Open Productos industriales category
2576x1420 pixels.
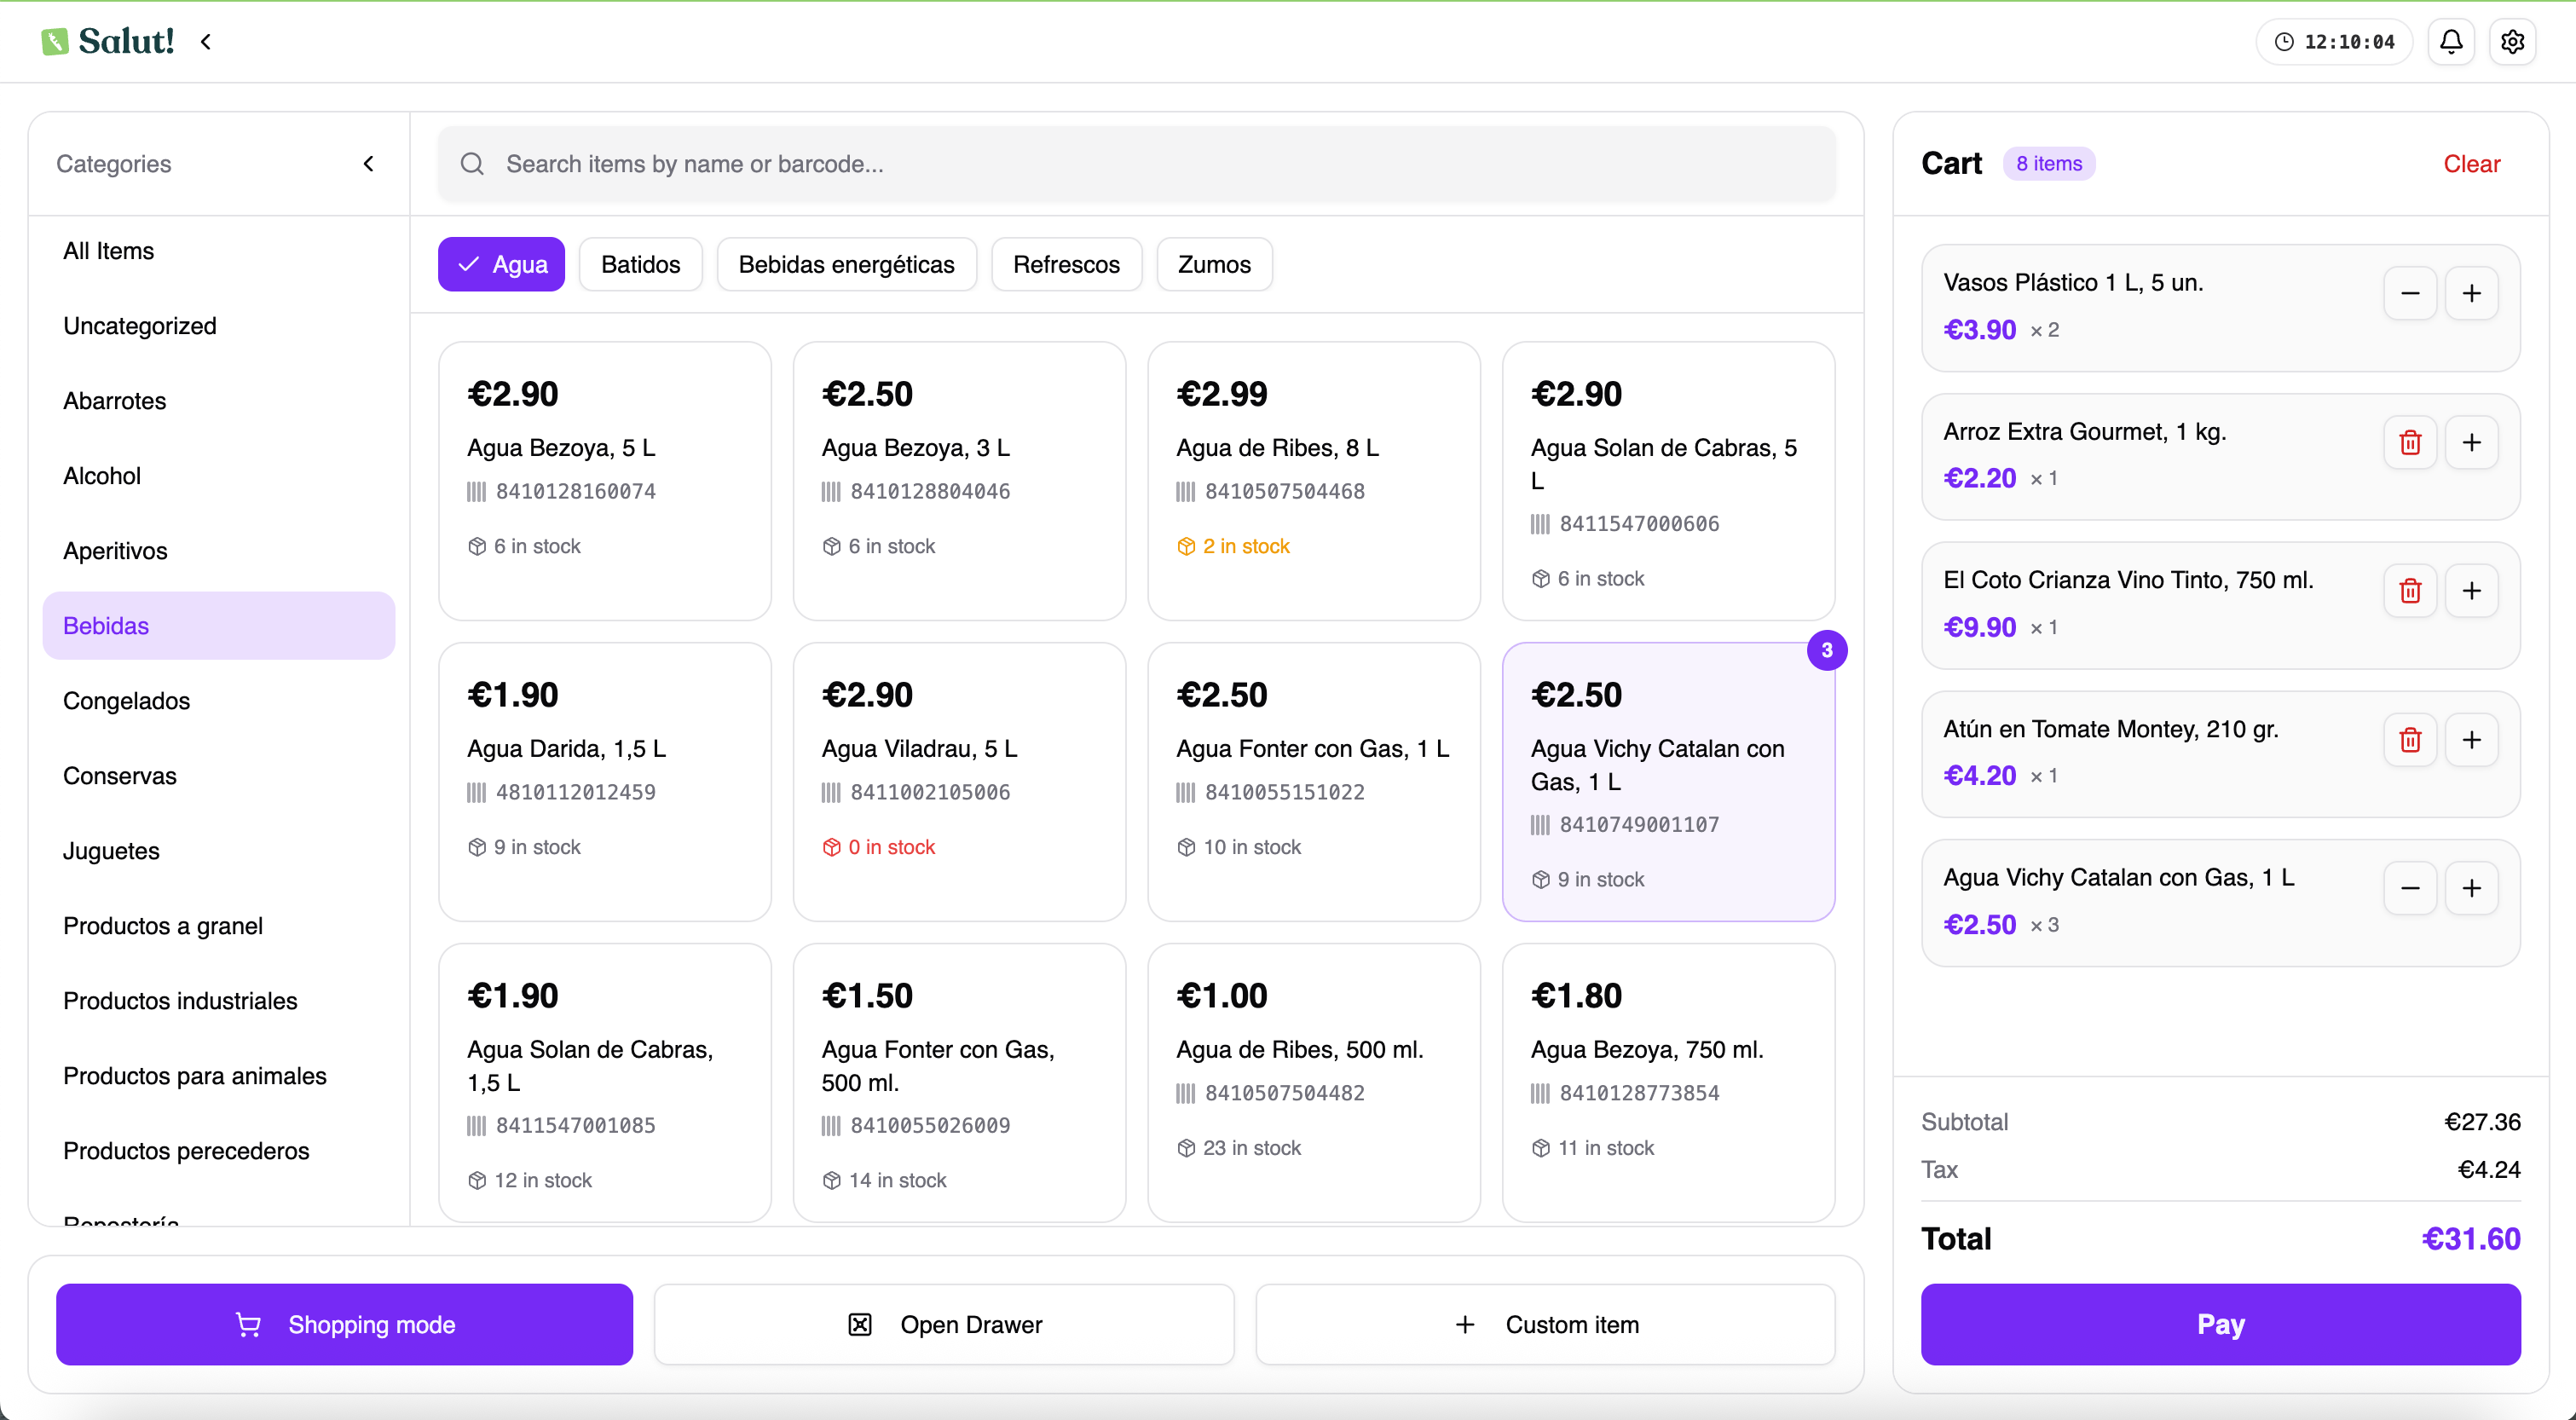coord(218,1000)
